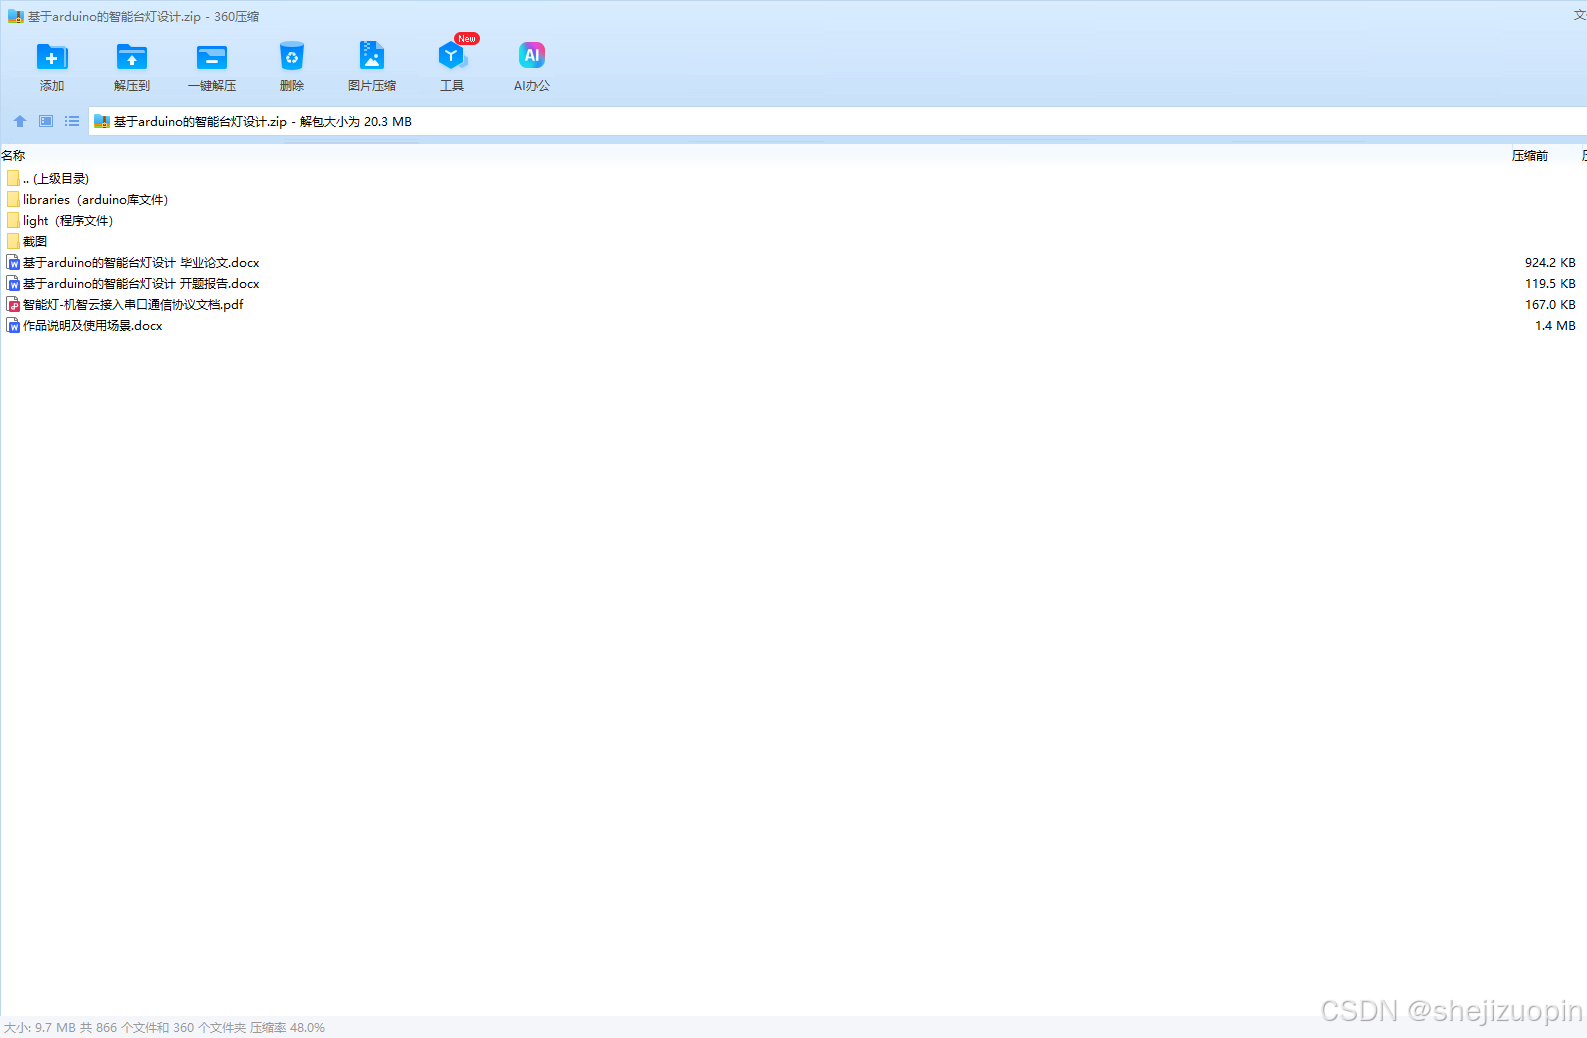Click the red New badge on 工具

[467, 39]
